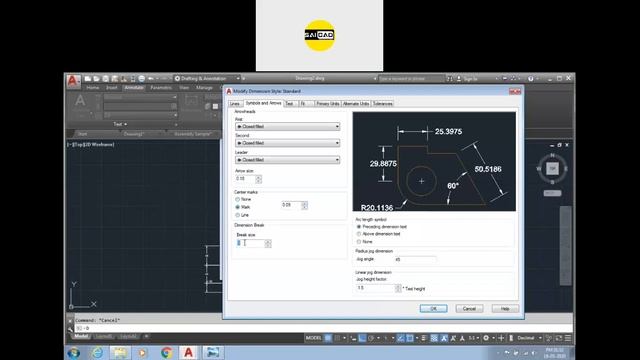Select the Mark center mark radio button

coord(238,207)
